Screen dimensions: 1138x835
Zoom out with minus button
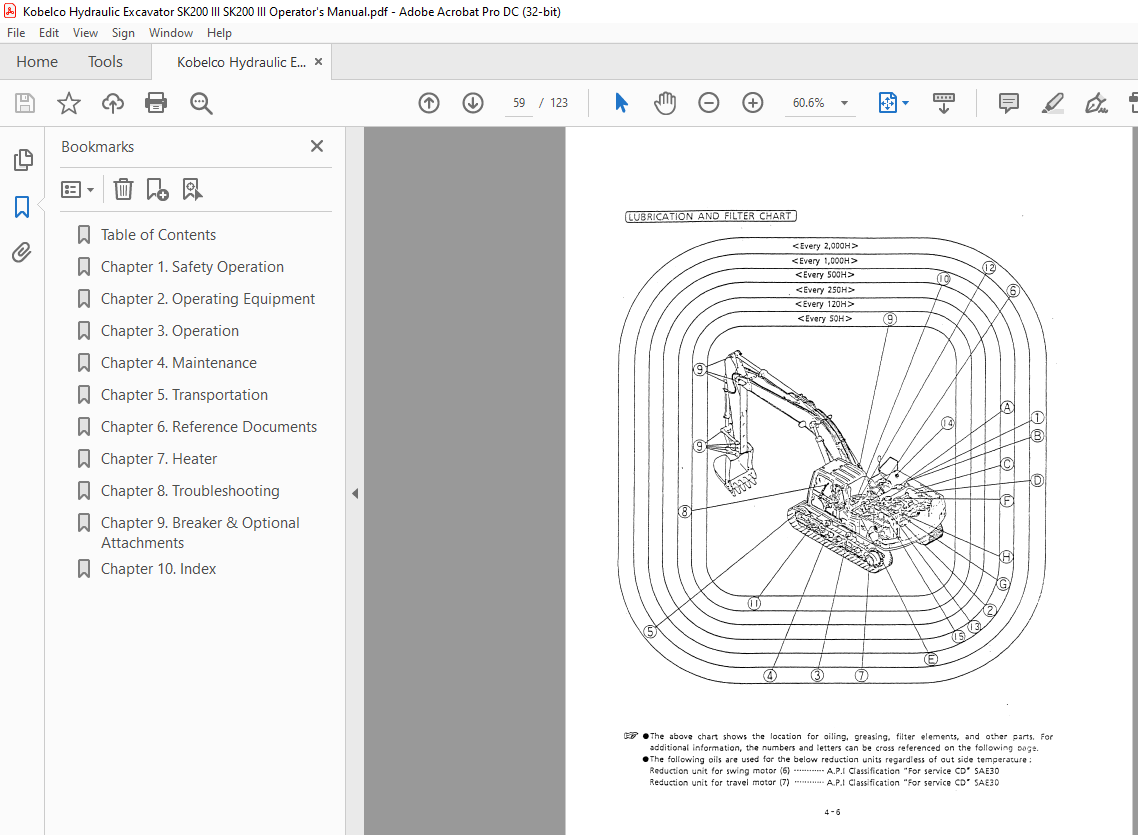click(x=708, y=103)
